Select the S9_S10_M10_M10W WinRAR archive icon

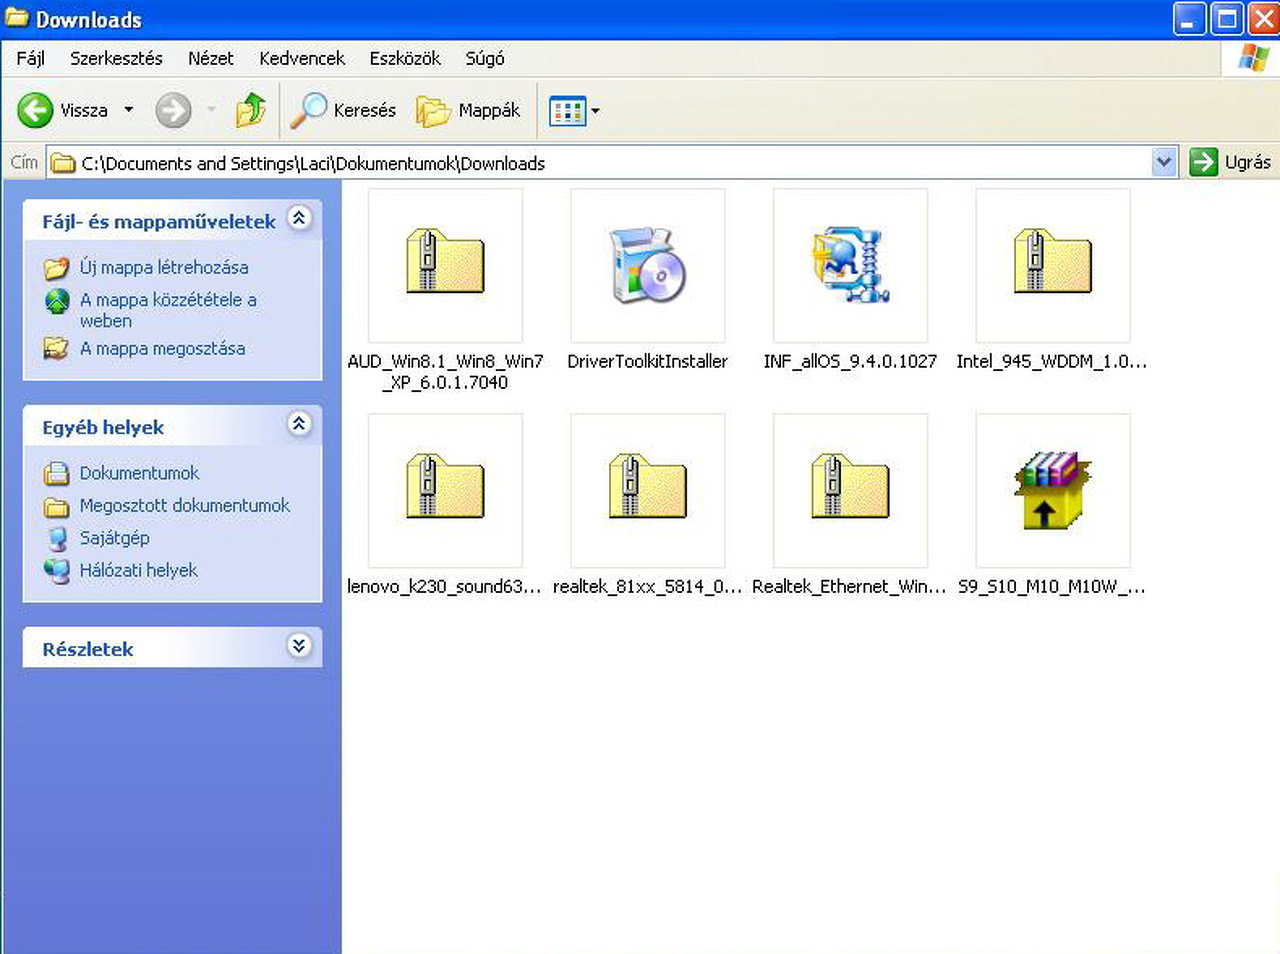click(1053, 489)
